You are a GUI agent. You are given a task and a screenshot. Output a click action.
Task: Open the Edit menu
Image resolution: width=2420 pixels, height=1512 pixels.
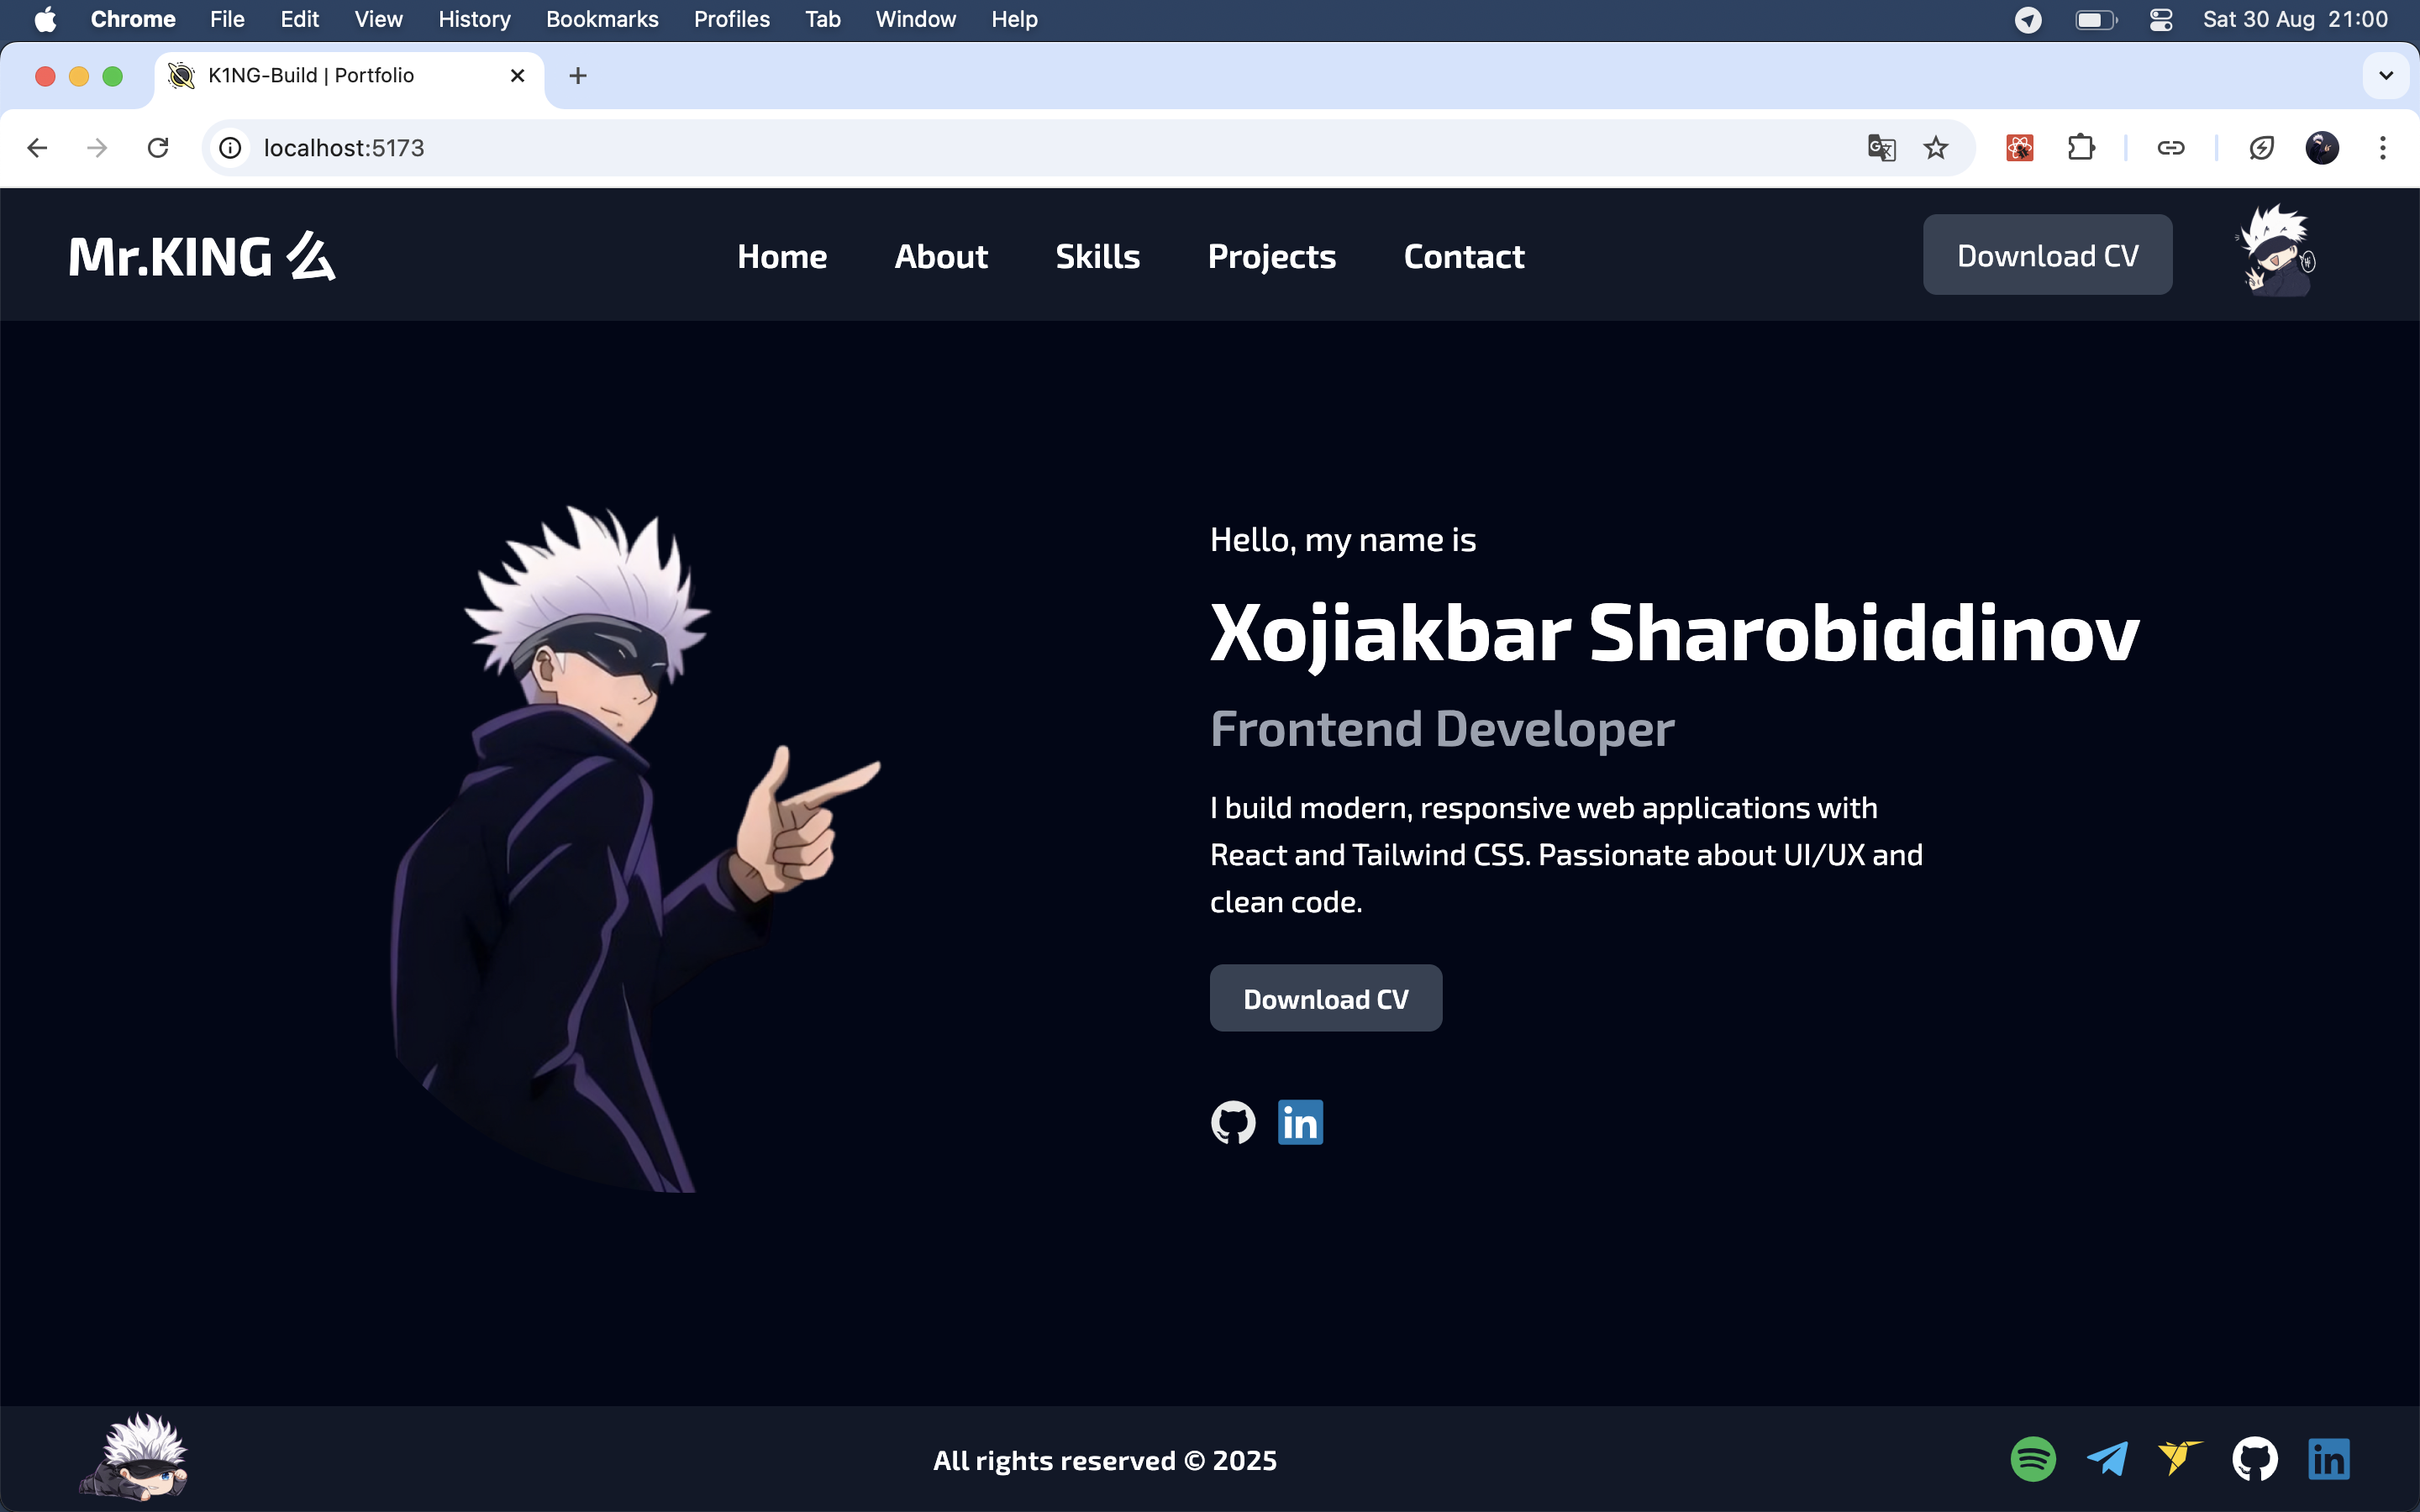pyautogui.click(x=299, y=20)
